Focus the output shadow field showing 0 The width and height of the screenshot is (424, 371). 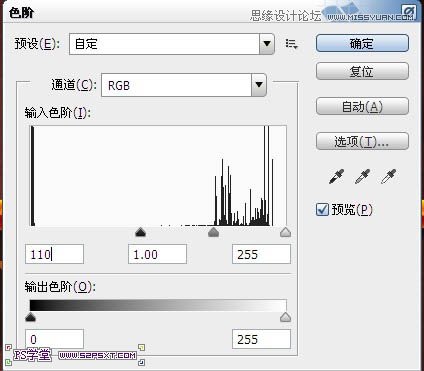pos(54,339)
